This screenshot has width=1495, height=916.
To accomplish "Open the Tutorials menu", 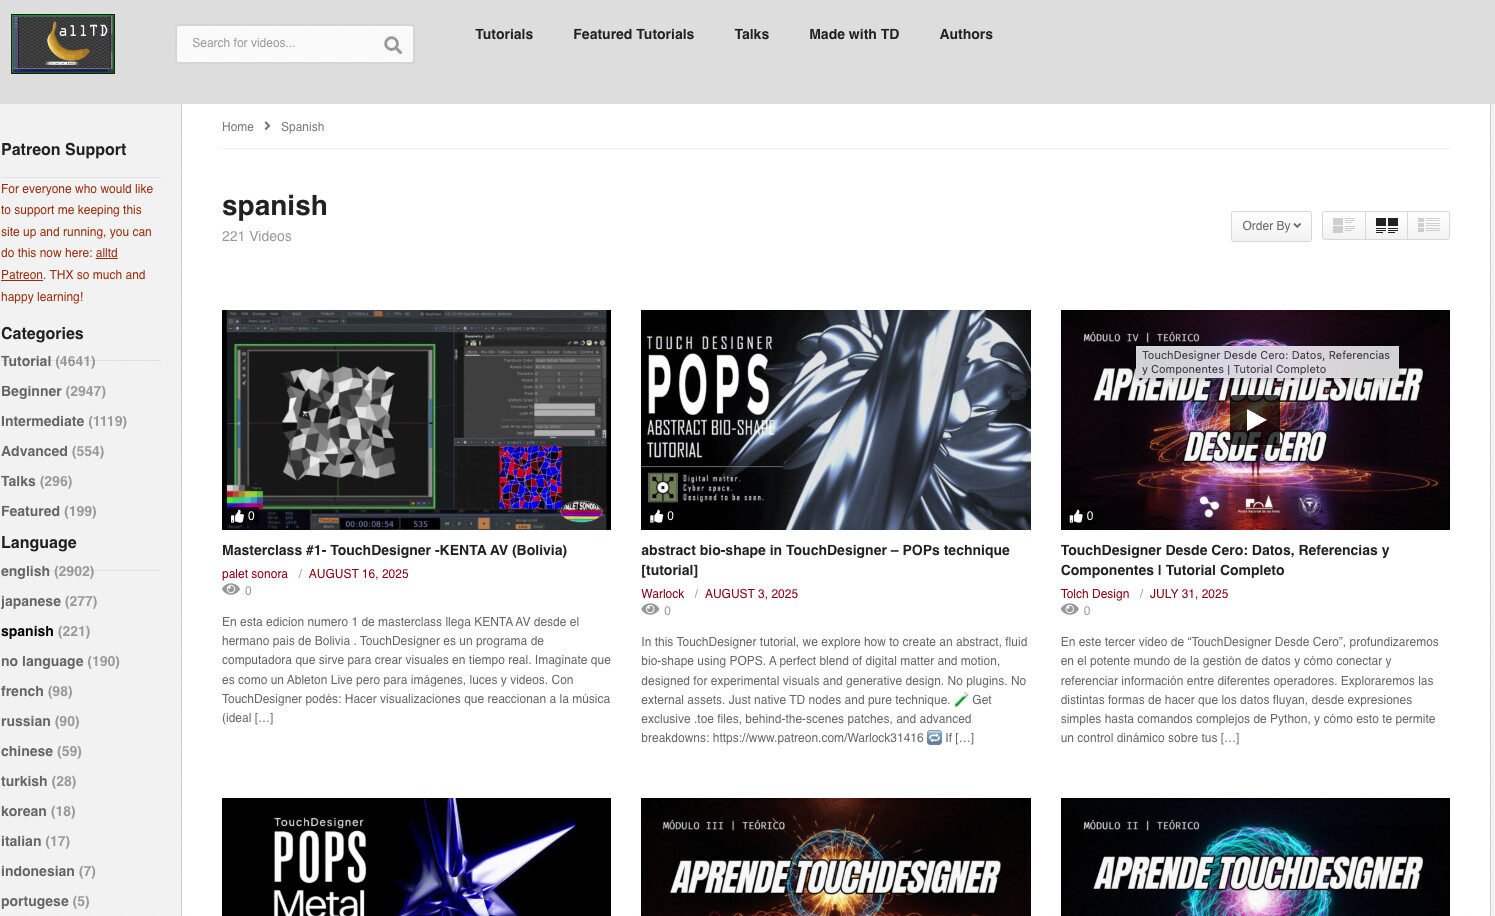I will (504, 34).
